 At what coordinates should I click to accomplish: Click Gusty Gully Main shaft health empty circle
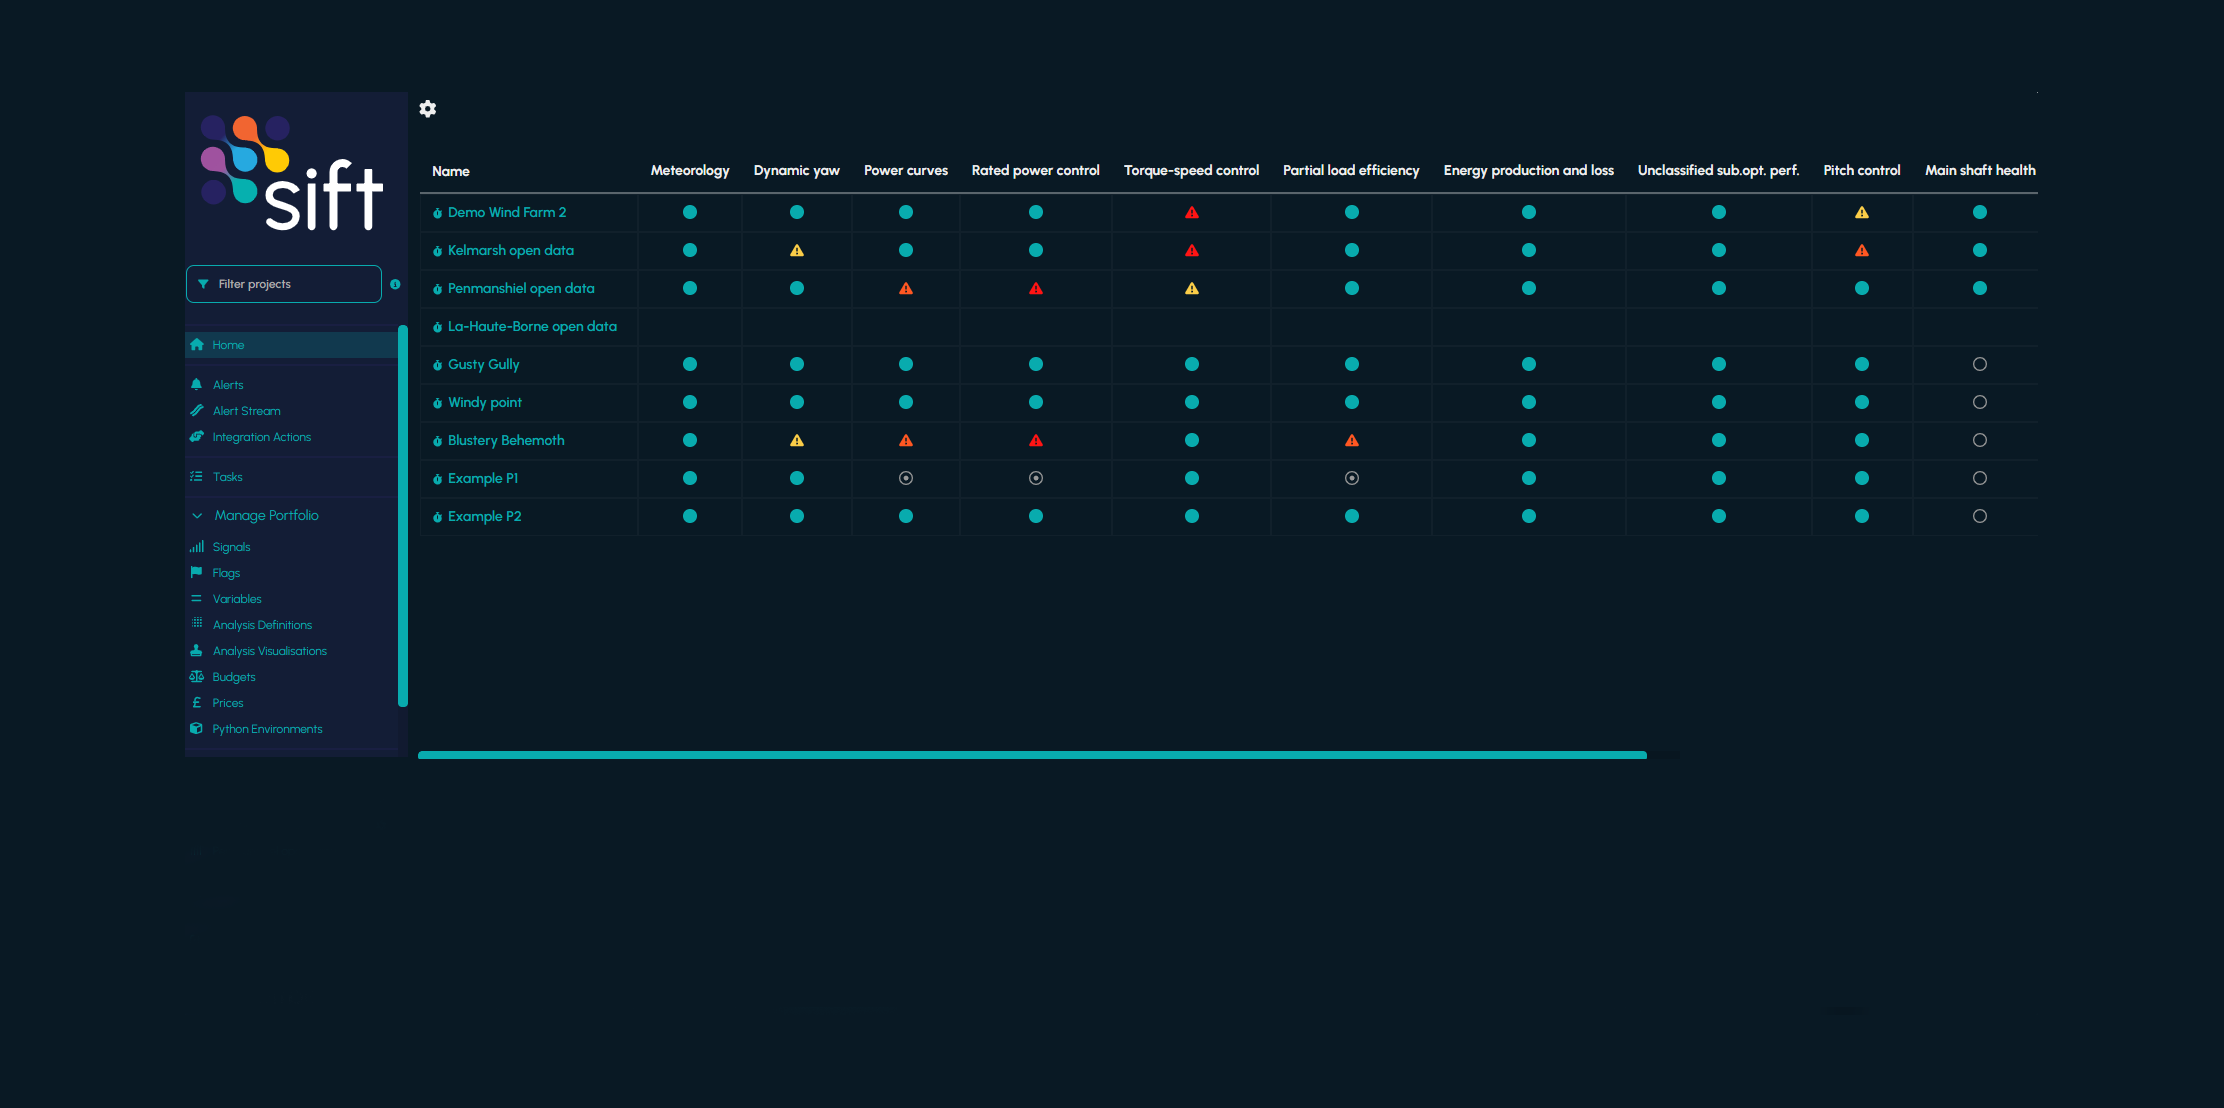pyautogui.click(x=1980, y=365)
